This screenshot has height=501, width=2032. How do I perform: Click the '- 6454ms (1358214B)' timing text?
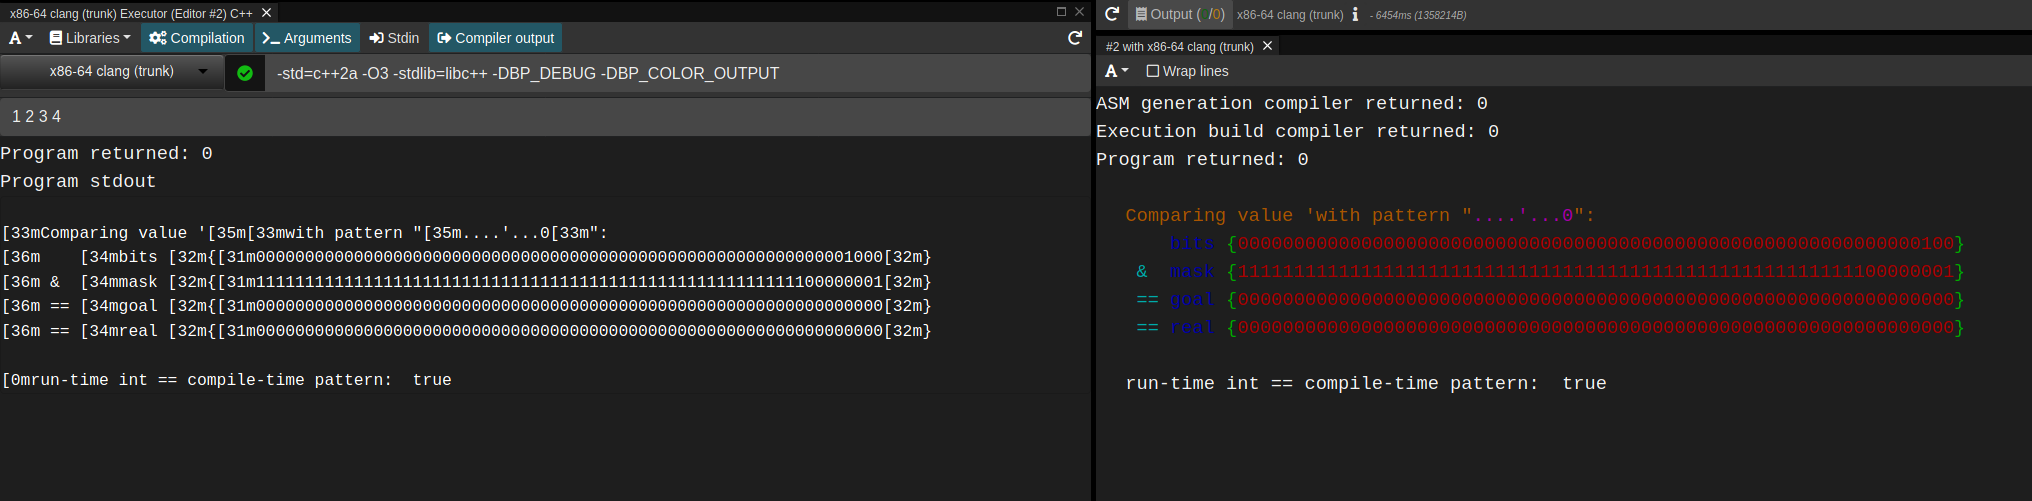coord(1418,15)
